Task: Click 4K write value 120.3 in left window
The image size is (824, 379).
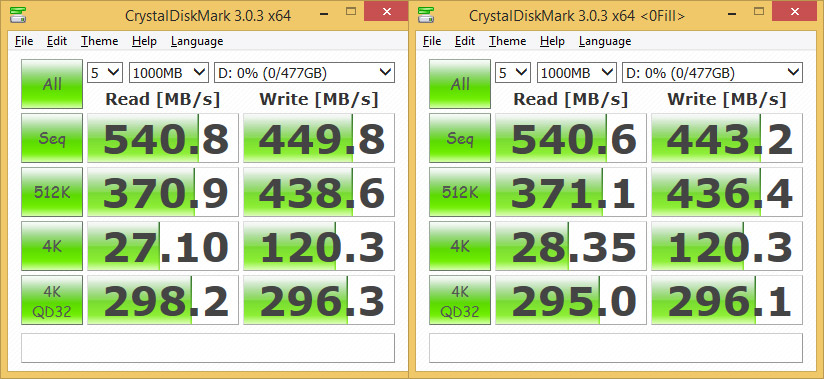Action: click(x=319, y=246)
